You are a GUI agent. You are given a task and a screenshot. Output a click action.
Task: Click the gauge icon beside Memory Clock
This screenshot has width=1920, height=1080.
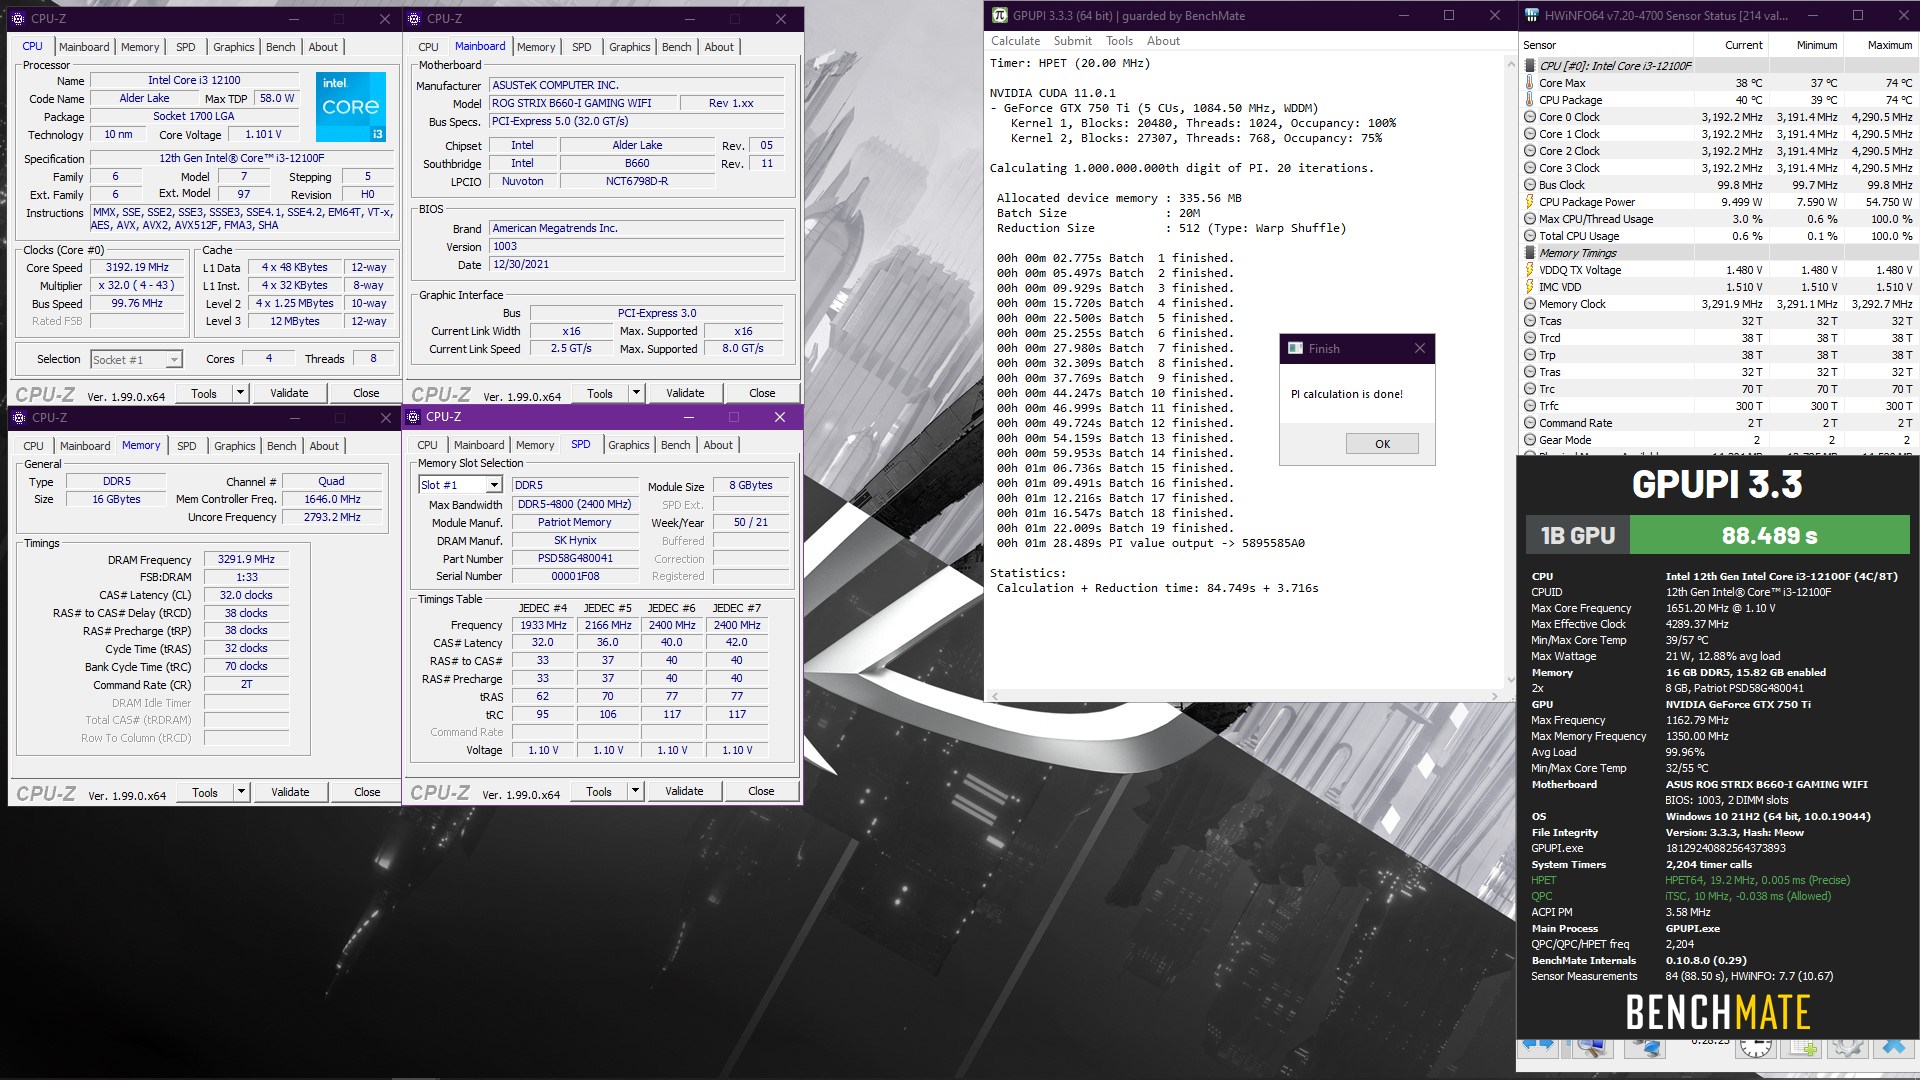click(1529, 304)
